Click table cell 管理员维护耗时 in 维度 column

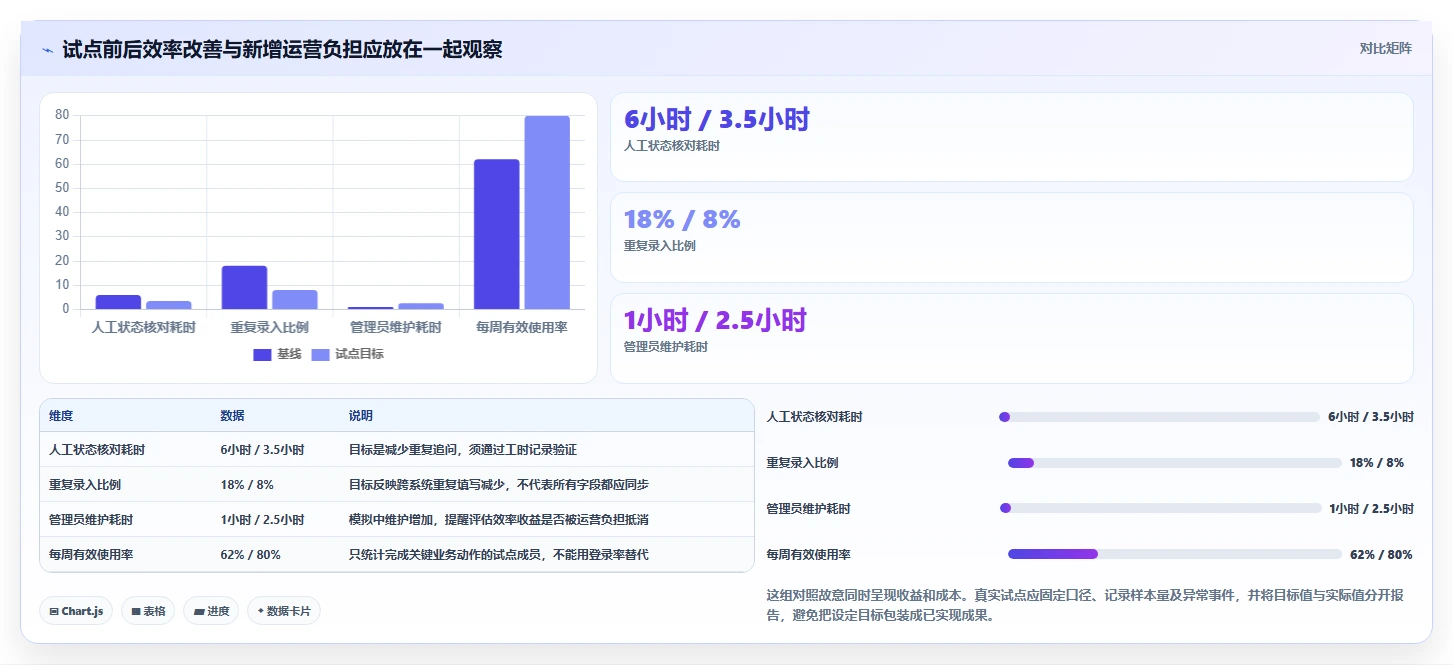91,520
